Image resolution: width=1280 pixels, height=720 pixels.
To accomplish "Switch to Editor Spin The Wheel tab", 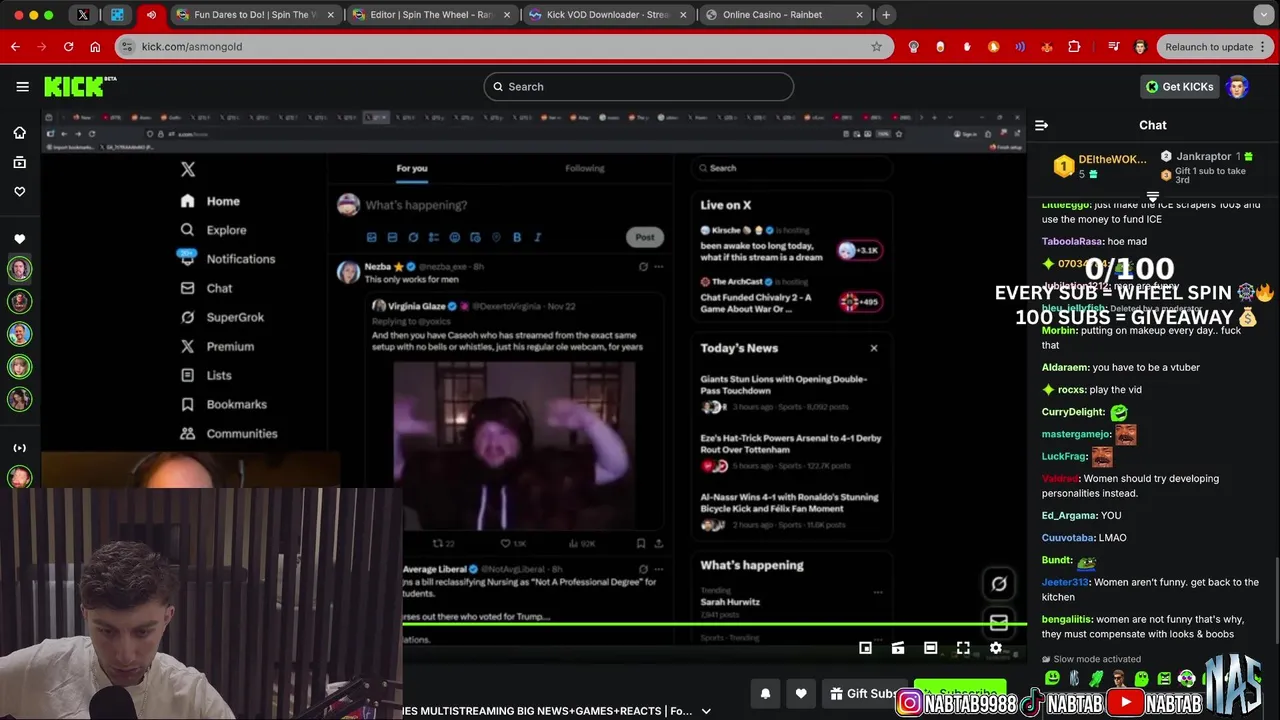I will 431,15.
